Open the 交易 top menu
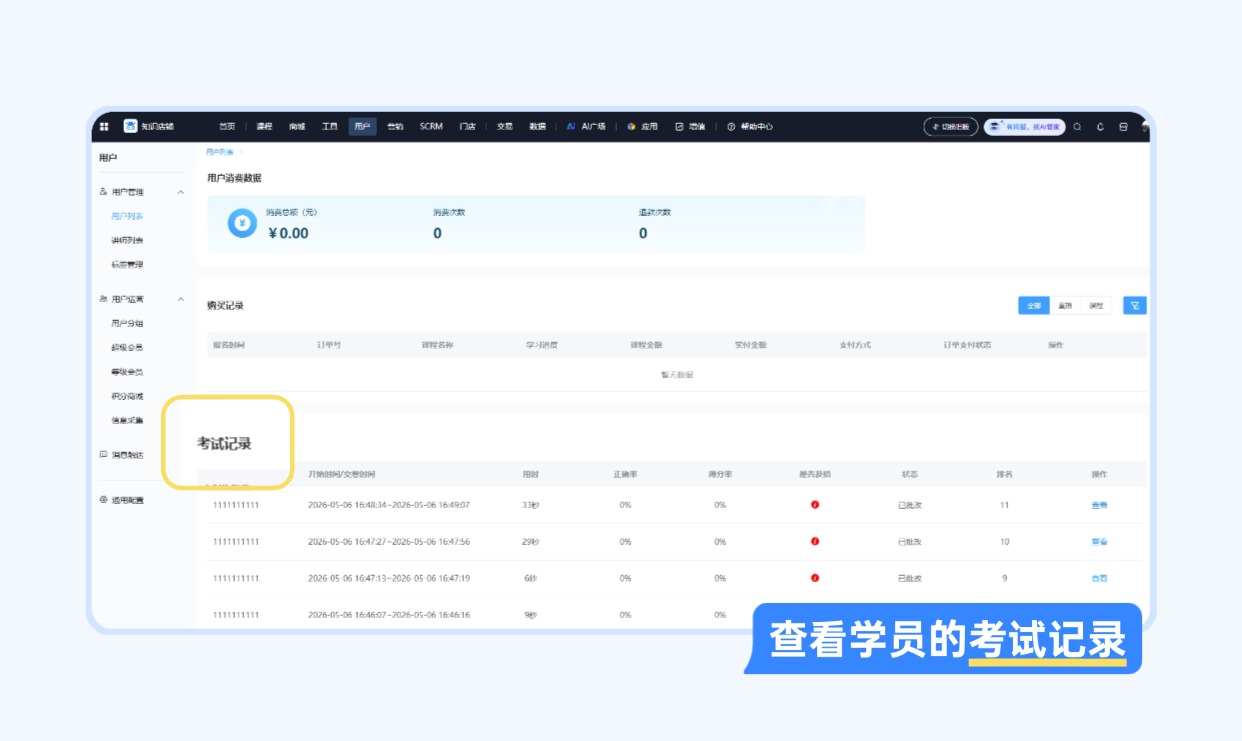Viewport: 1242px width, 741px height. 505,127
